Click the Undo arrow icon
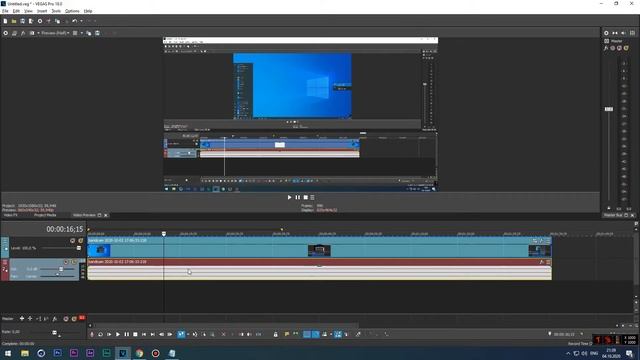Screen dimensions: 640x360 [x=75, y=21]
